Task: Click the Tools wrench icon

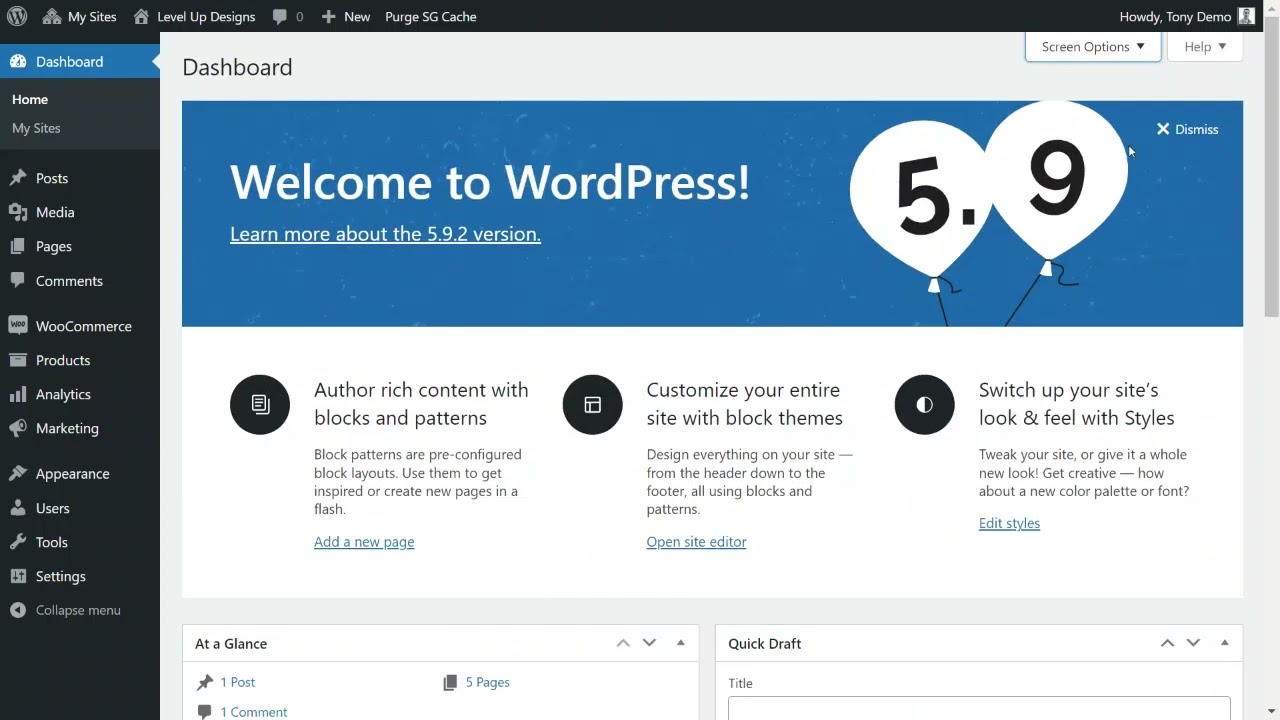Action: pos(18,542)
